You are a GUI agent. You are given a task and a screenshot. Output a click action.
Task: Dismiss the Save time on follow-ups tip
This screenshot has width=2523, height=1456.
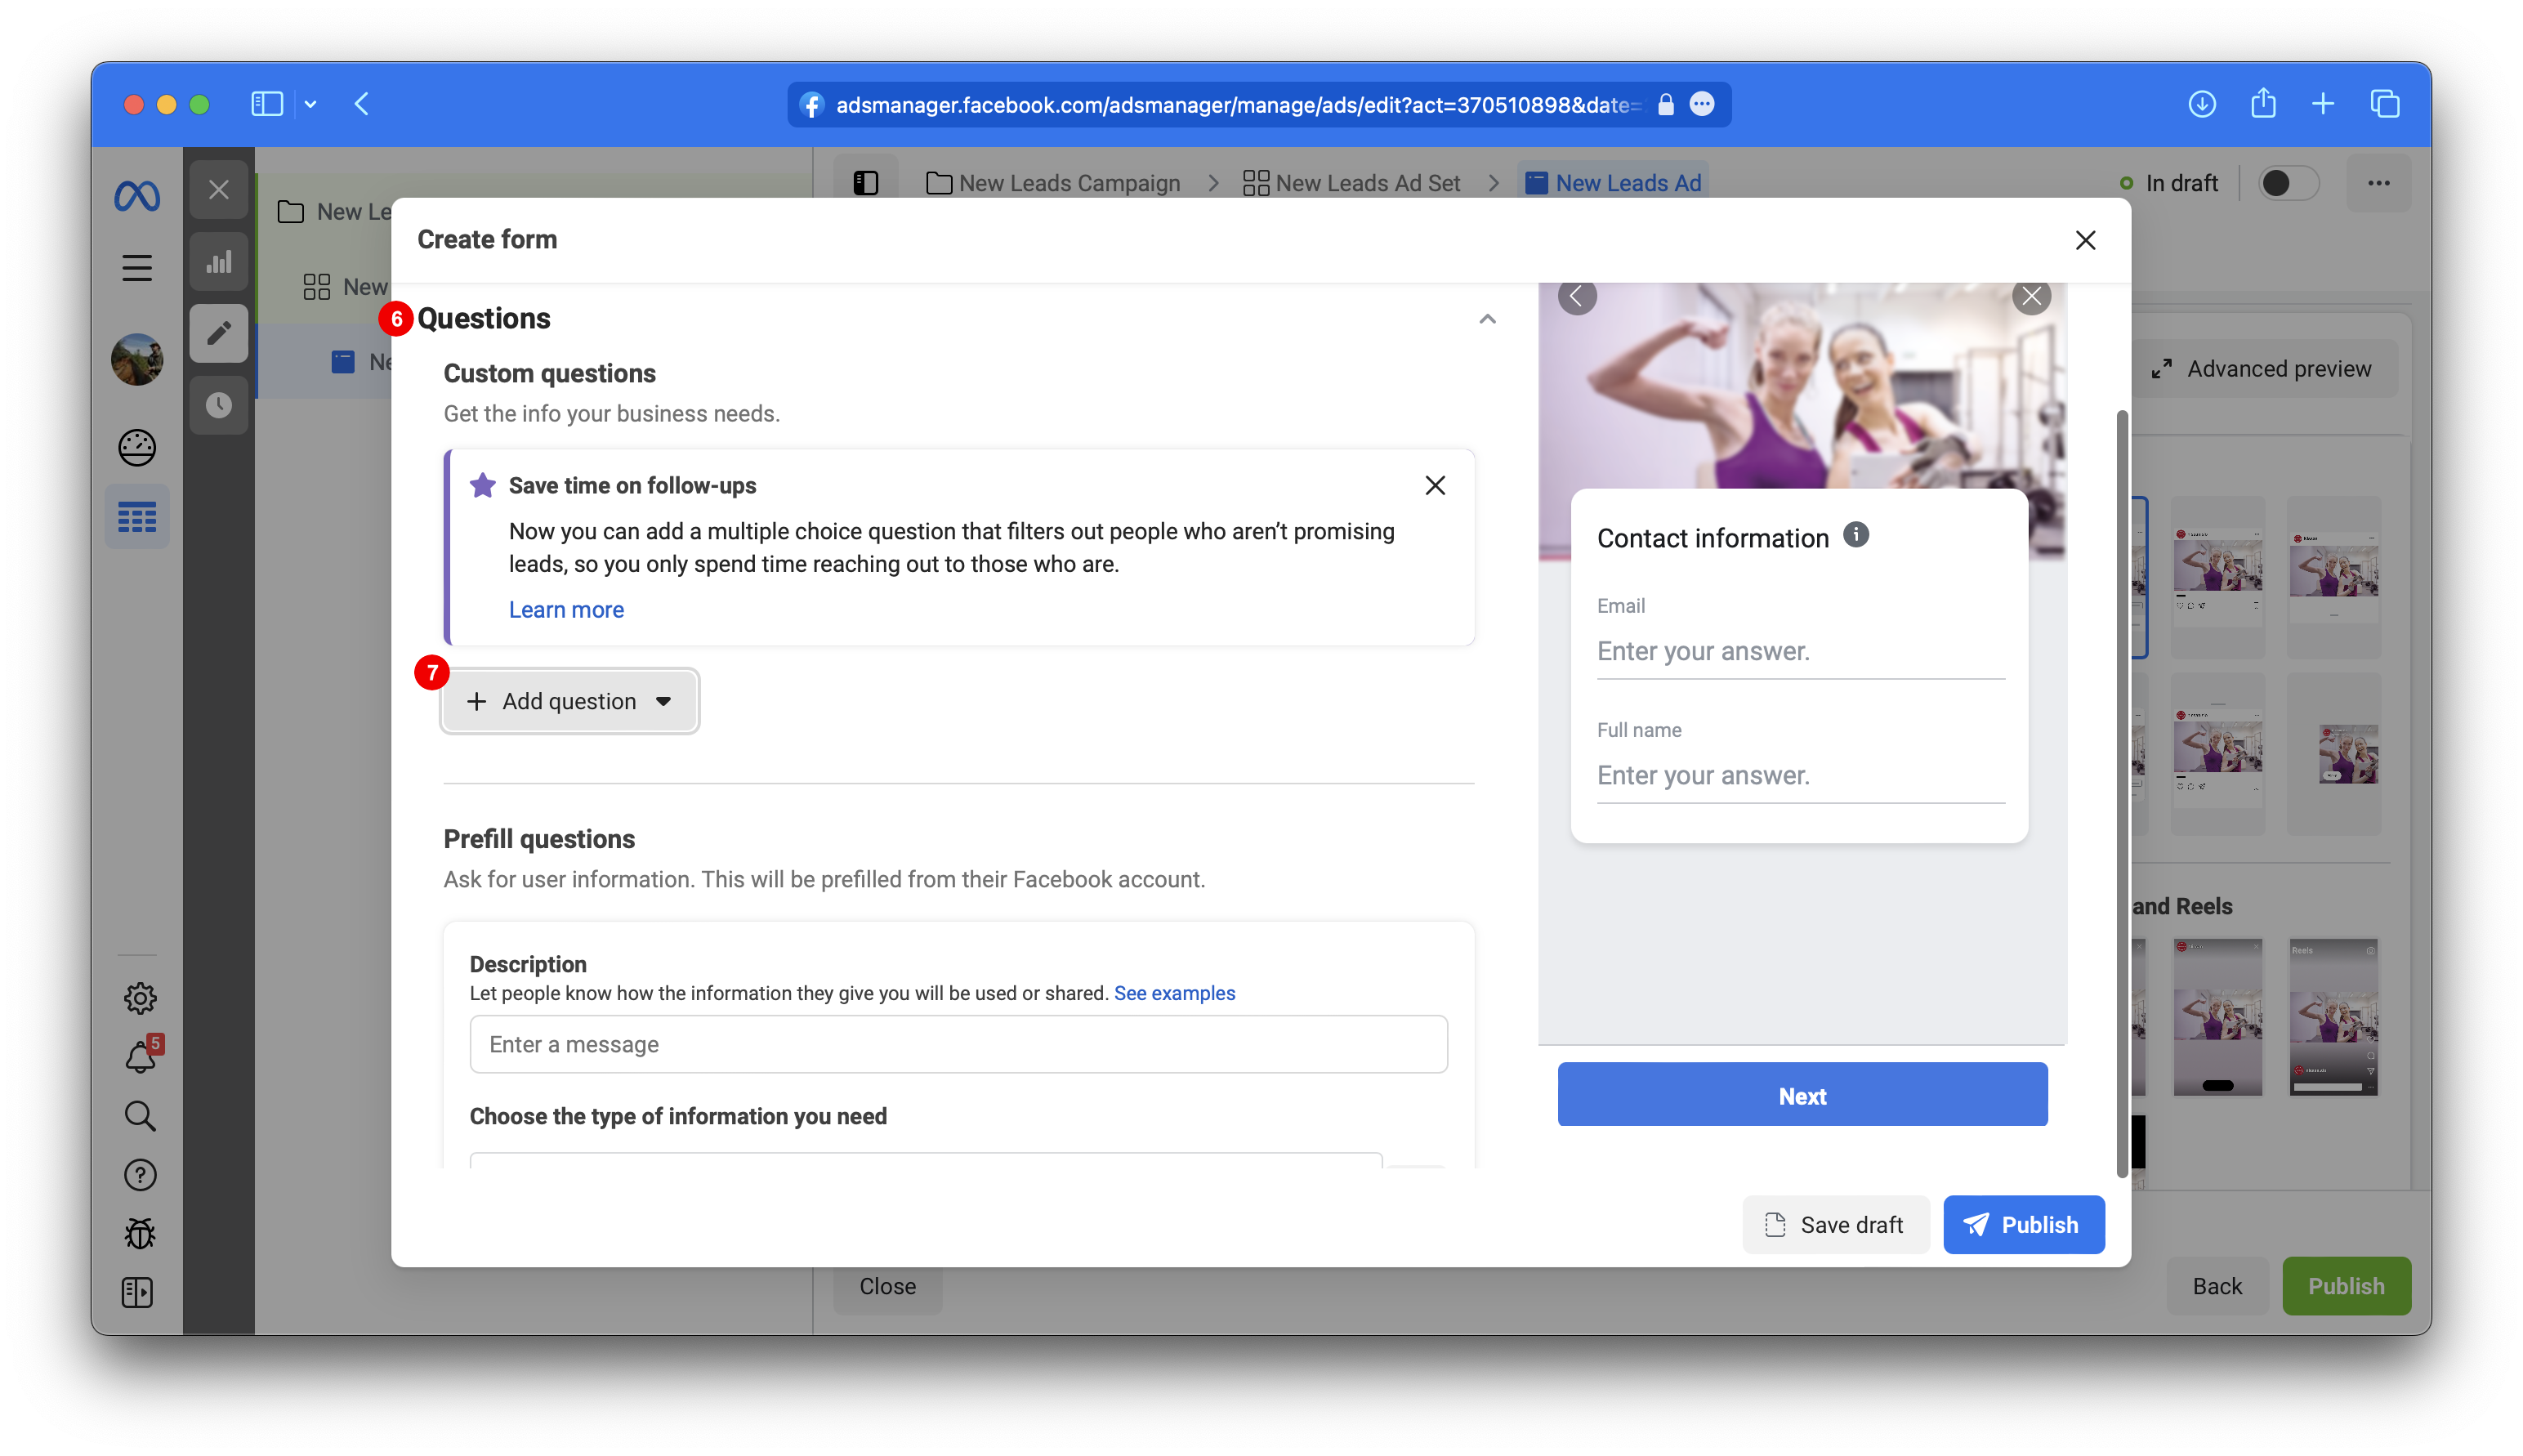(1435, 486)
